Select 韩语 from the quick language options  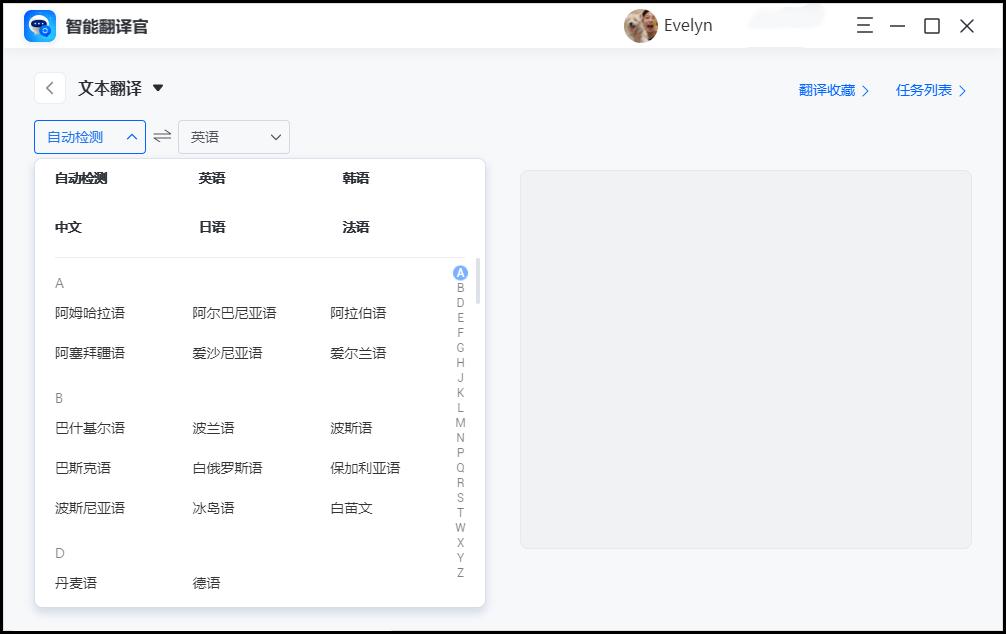[x=355, y=178]
